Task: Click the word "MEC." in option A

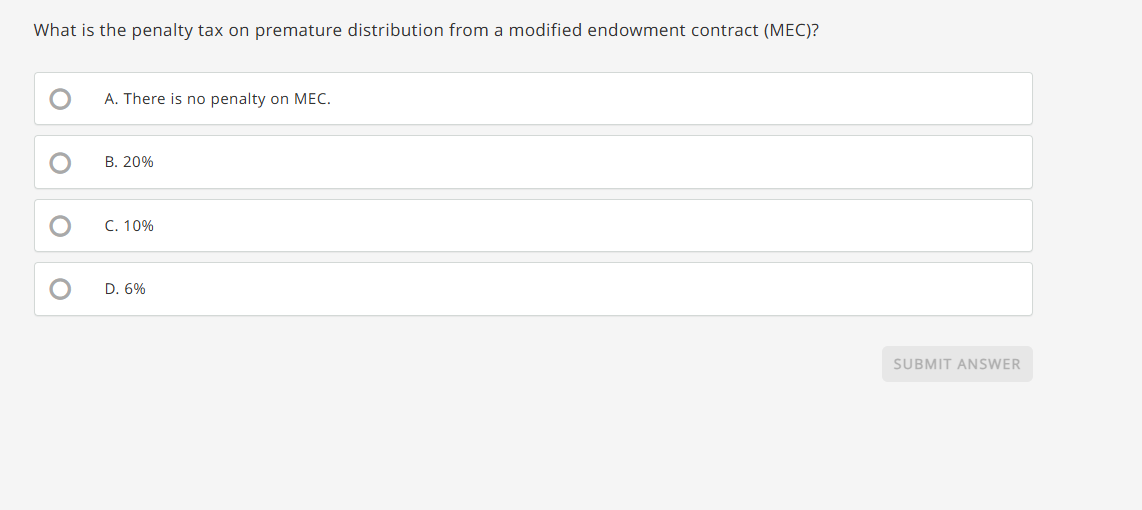Action: click(x=312, y=99)
